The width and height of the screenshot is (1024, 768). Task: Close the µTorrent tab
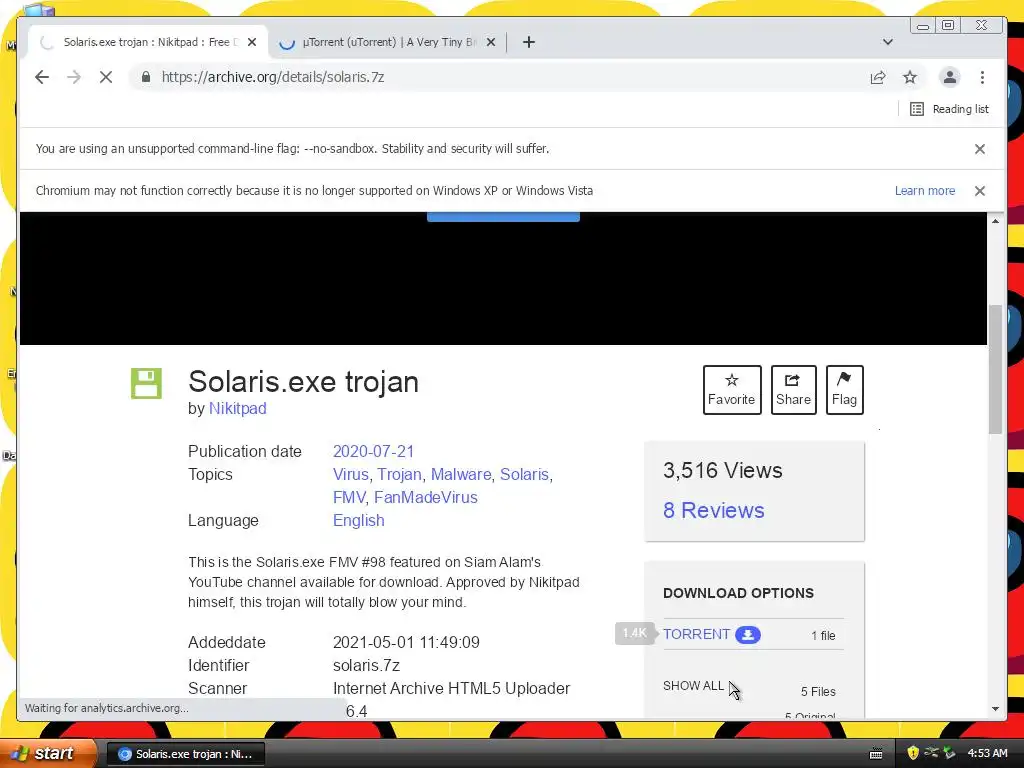point(491,42)
